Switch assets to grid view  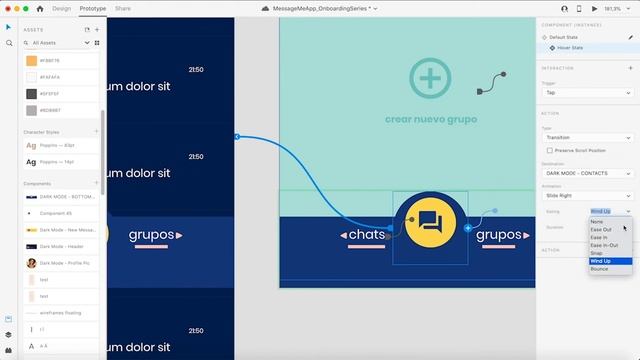point(97,43)
